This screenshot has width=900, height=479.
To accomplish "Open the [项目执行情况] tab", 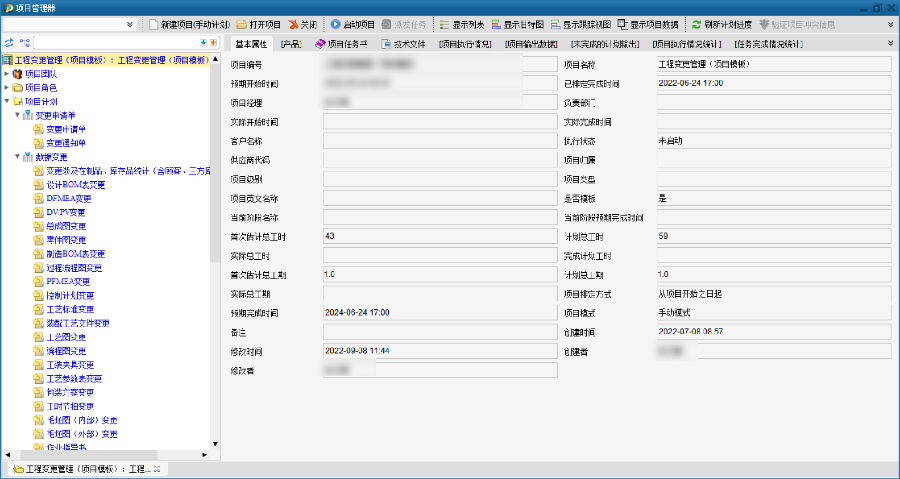I will pyautogui.click(x=465, y=44).
